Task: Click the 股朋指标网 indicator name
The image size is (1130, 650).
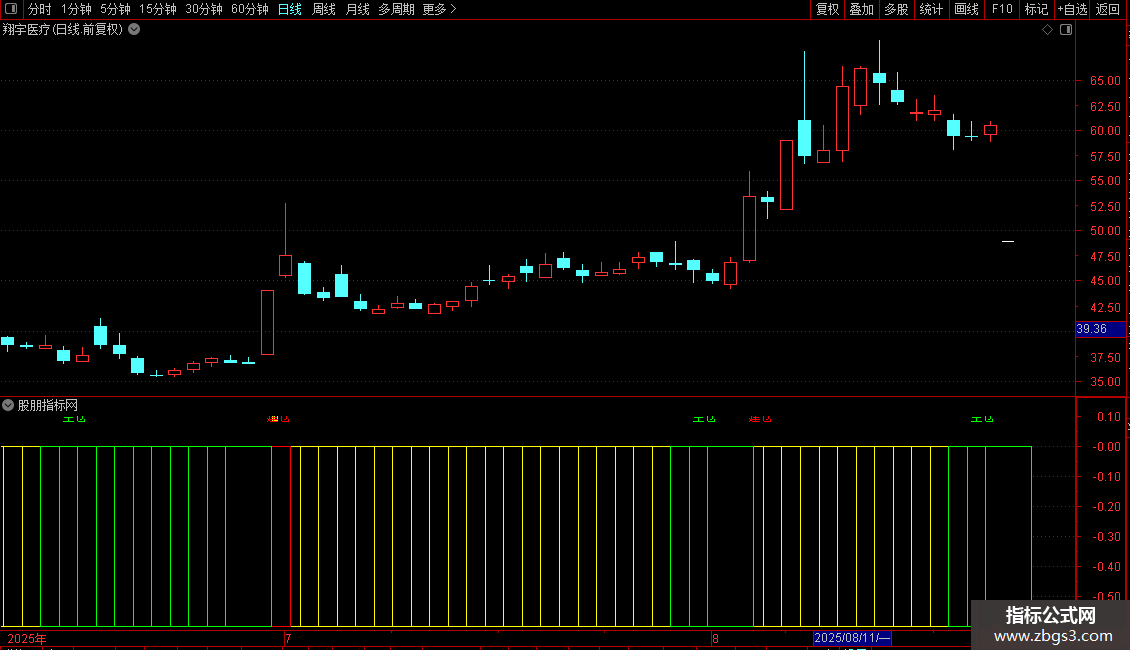Action: click(x=48, y=406)
